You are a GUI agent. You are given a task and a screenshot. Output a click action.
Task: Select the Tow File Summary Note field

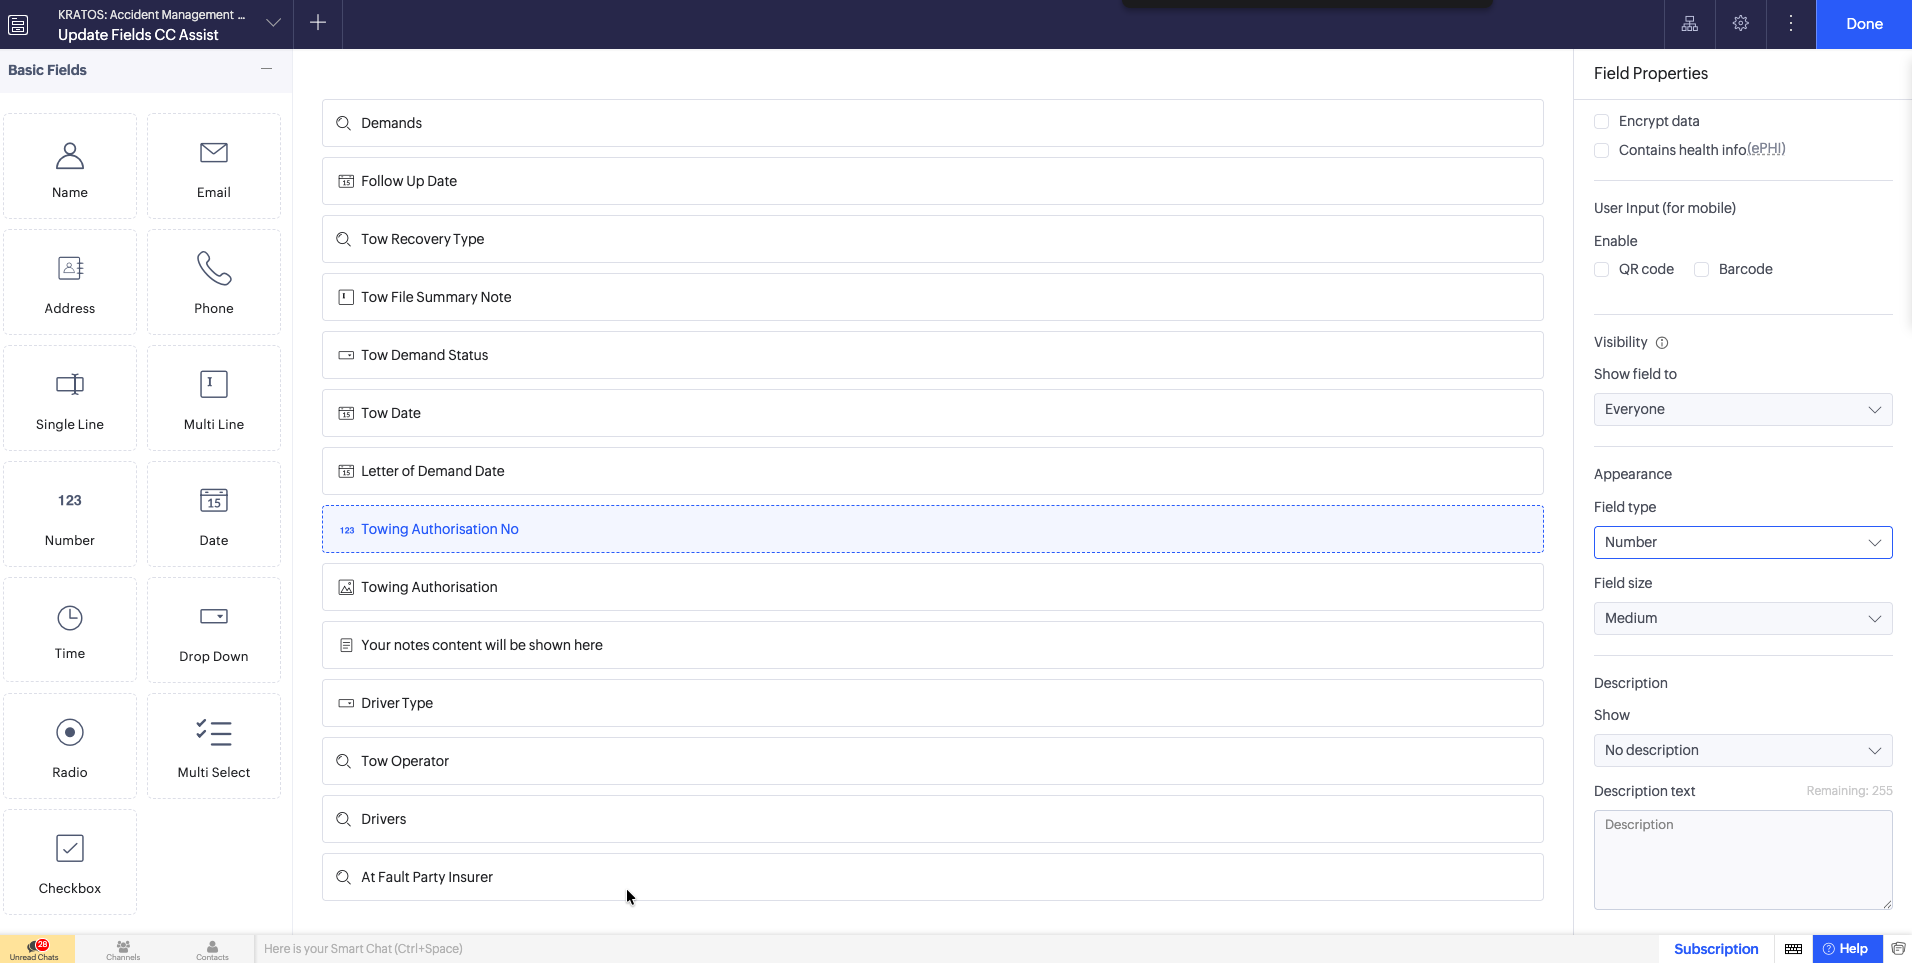[x=933, y=297]
